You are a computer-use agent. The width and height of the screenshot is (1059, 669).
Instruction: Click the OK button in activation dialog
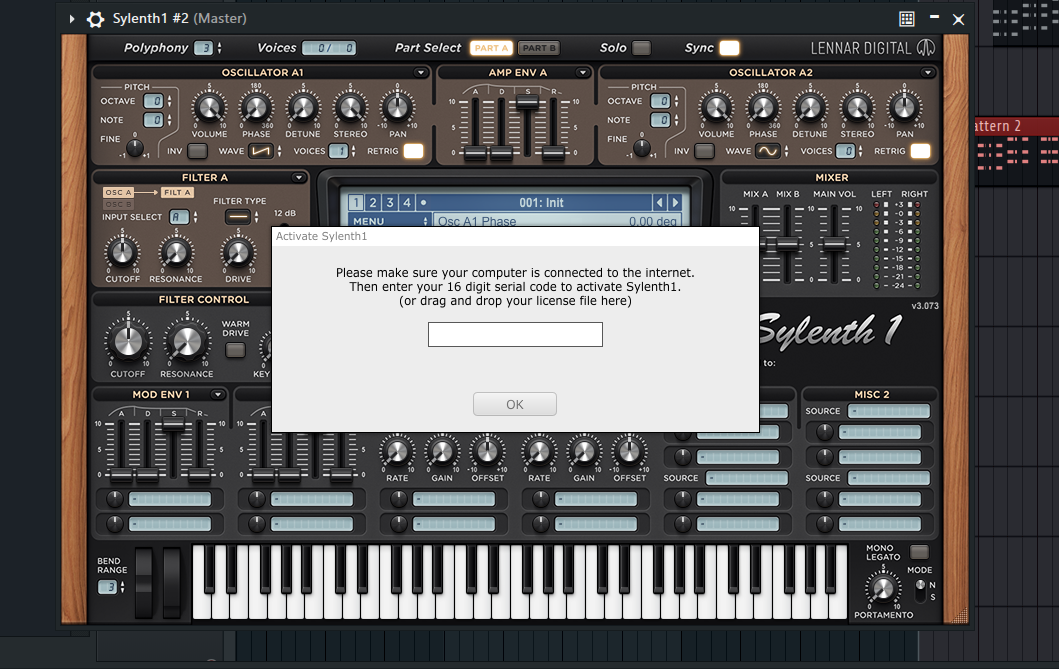[514, 404]
